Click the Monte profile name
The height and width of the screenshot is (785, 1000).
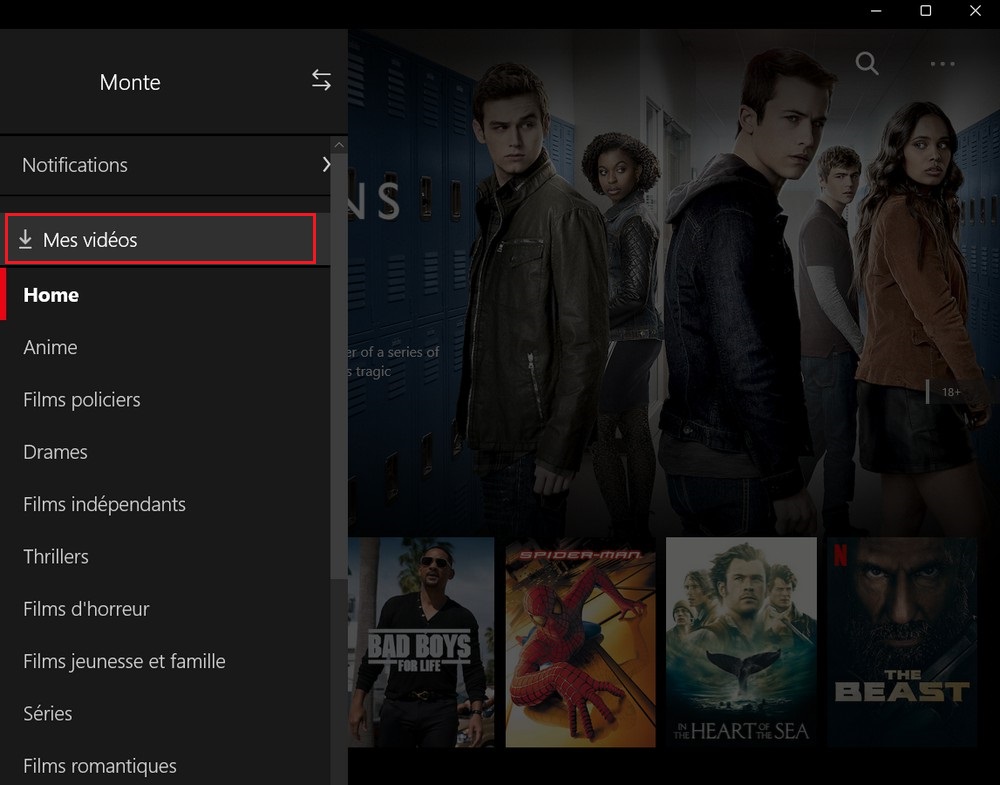(x=130, y=82)
